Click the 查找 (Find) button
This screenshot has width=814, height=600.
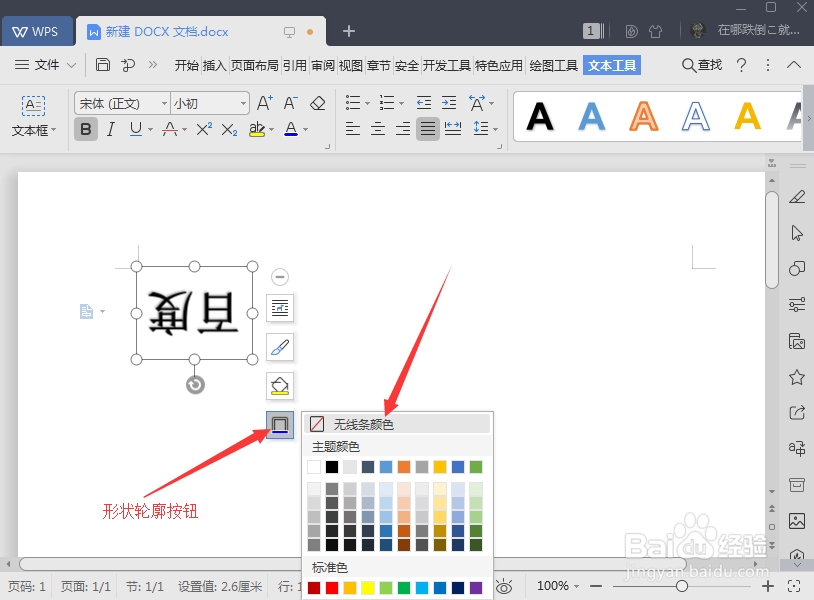[701, 65]
